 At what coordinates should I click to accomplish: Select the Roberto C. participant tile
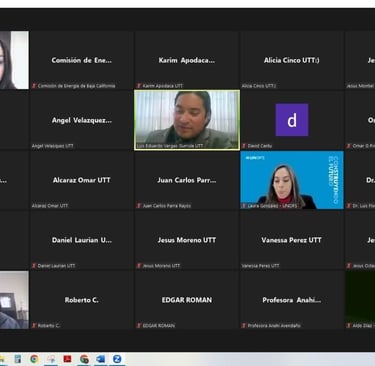[x=82, y=300]
